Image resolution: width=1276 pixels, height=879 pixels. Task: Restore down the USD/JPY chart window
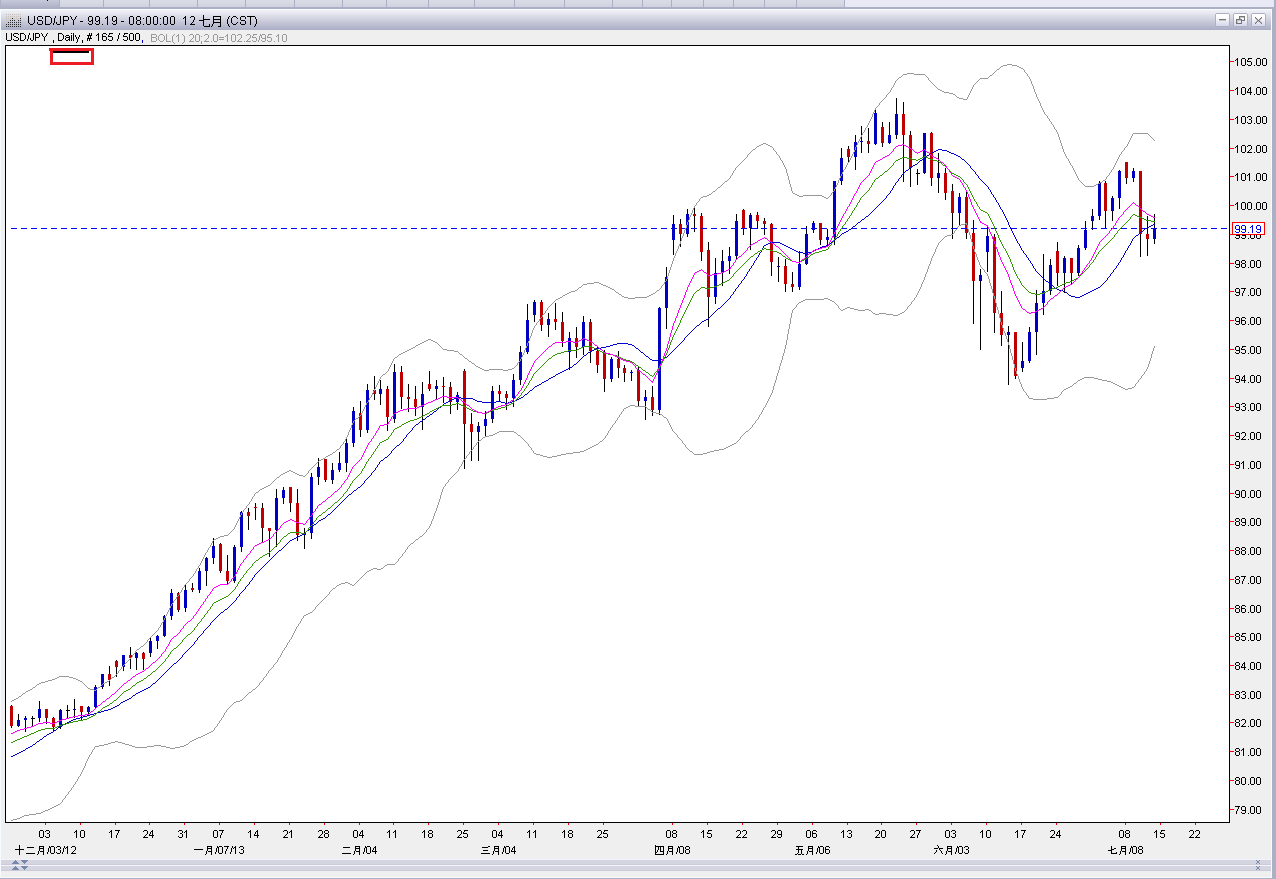(x=1240, y=20)
